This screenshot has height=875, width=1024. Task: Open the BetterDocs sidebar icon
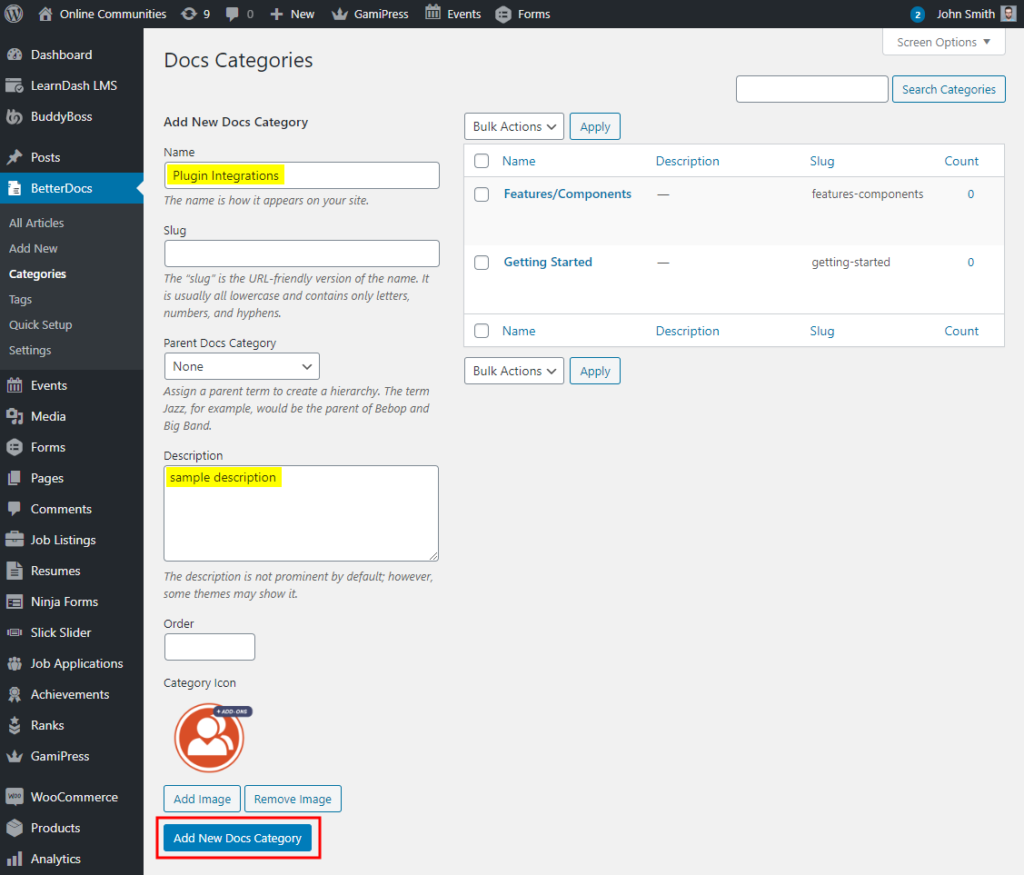[16, 186]
